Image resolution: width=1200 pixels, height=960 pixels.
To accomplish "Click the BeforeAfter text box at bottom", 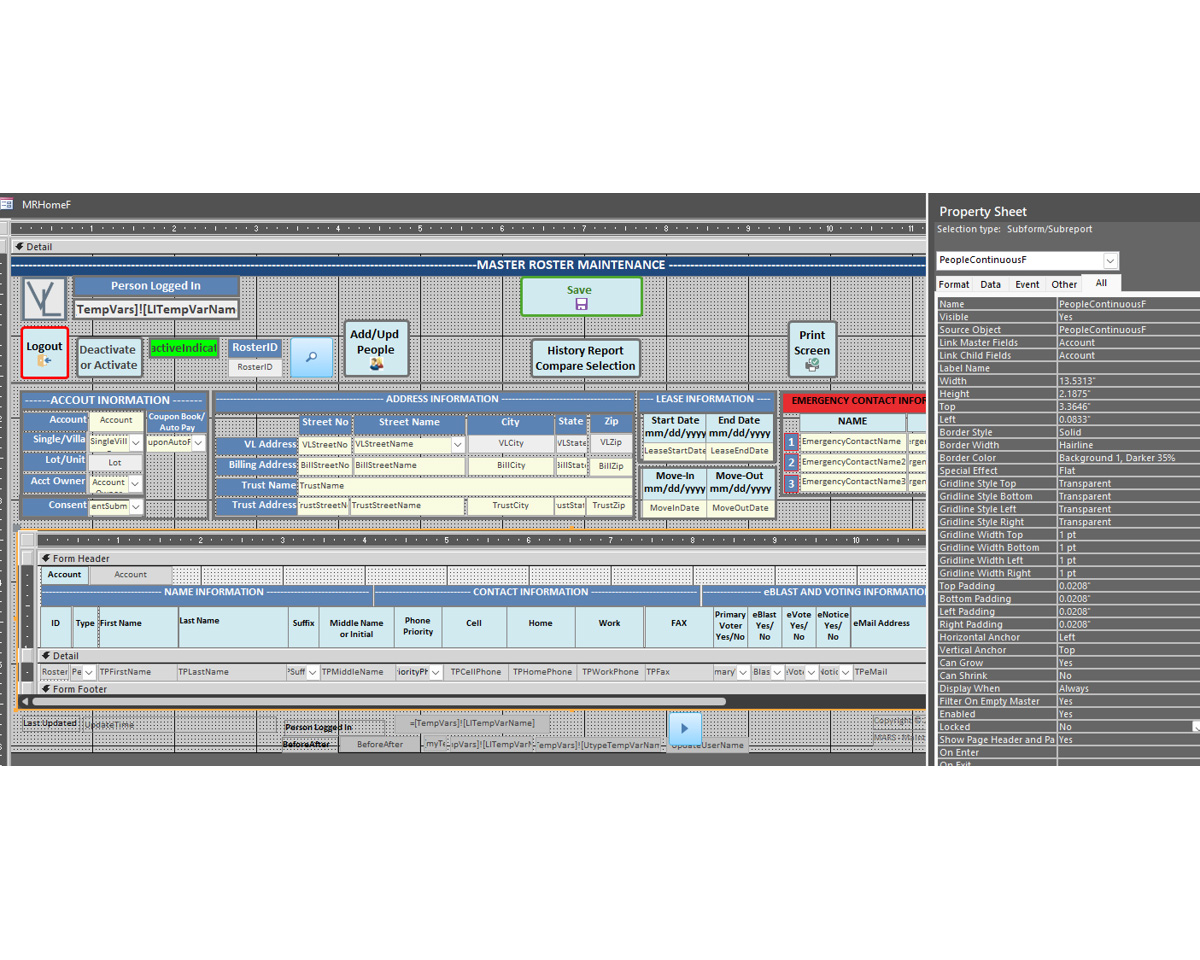I will (380, 745).
